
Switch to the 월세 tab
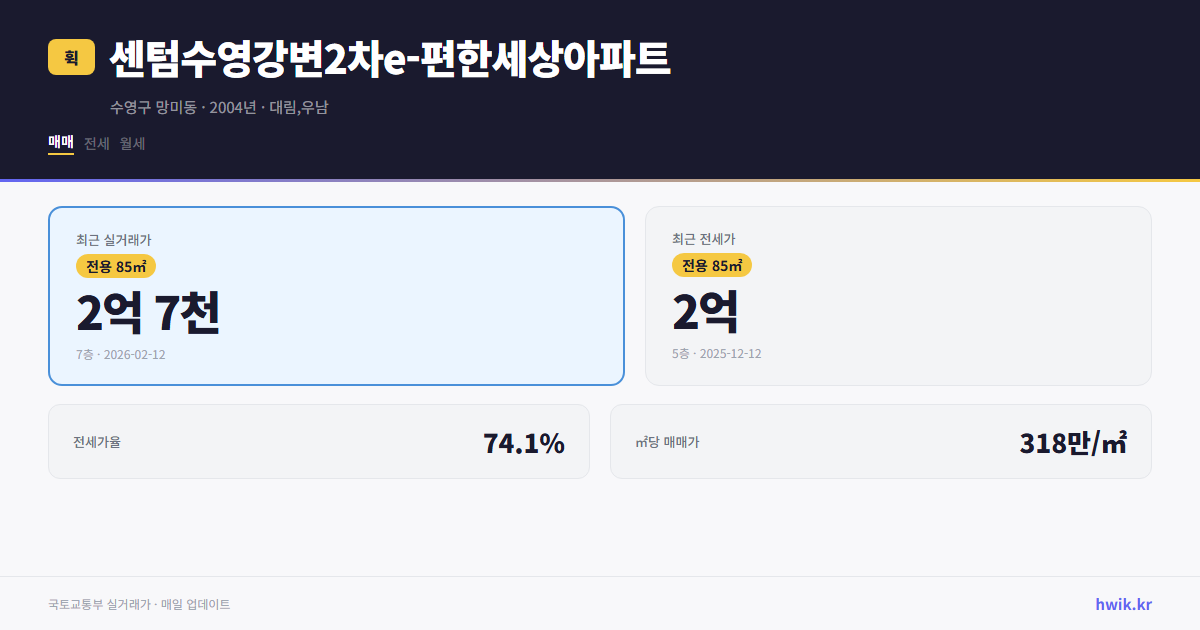130,144
